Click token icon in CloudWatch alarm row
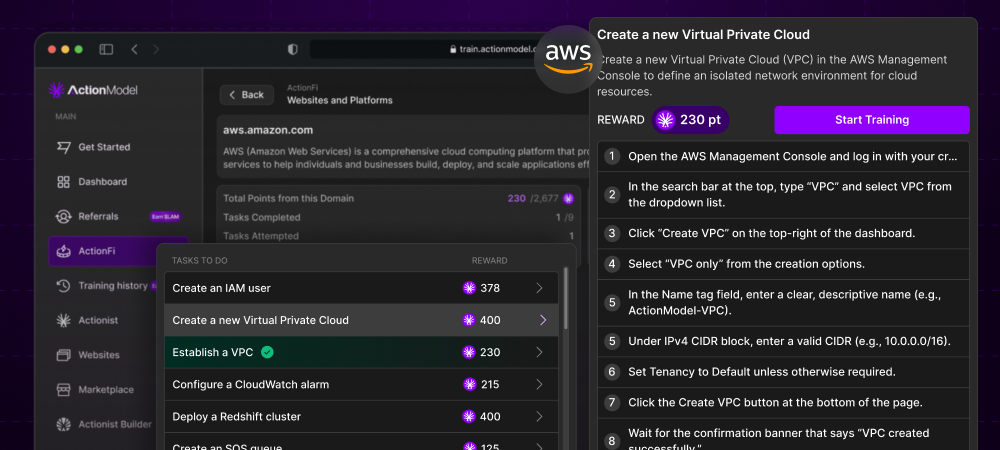This screenshot has width=1000, height=450. tap(469, 384)
